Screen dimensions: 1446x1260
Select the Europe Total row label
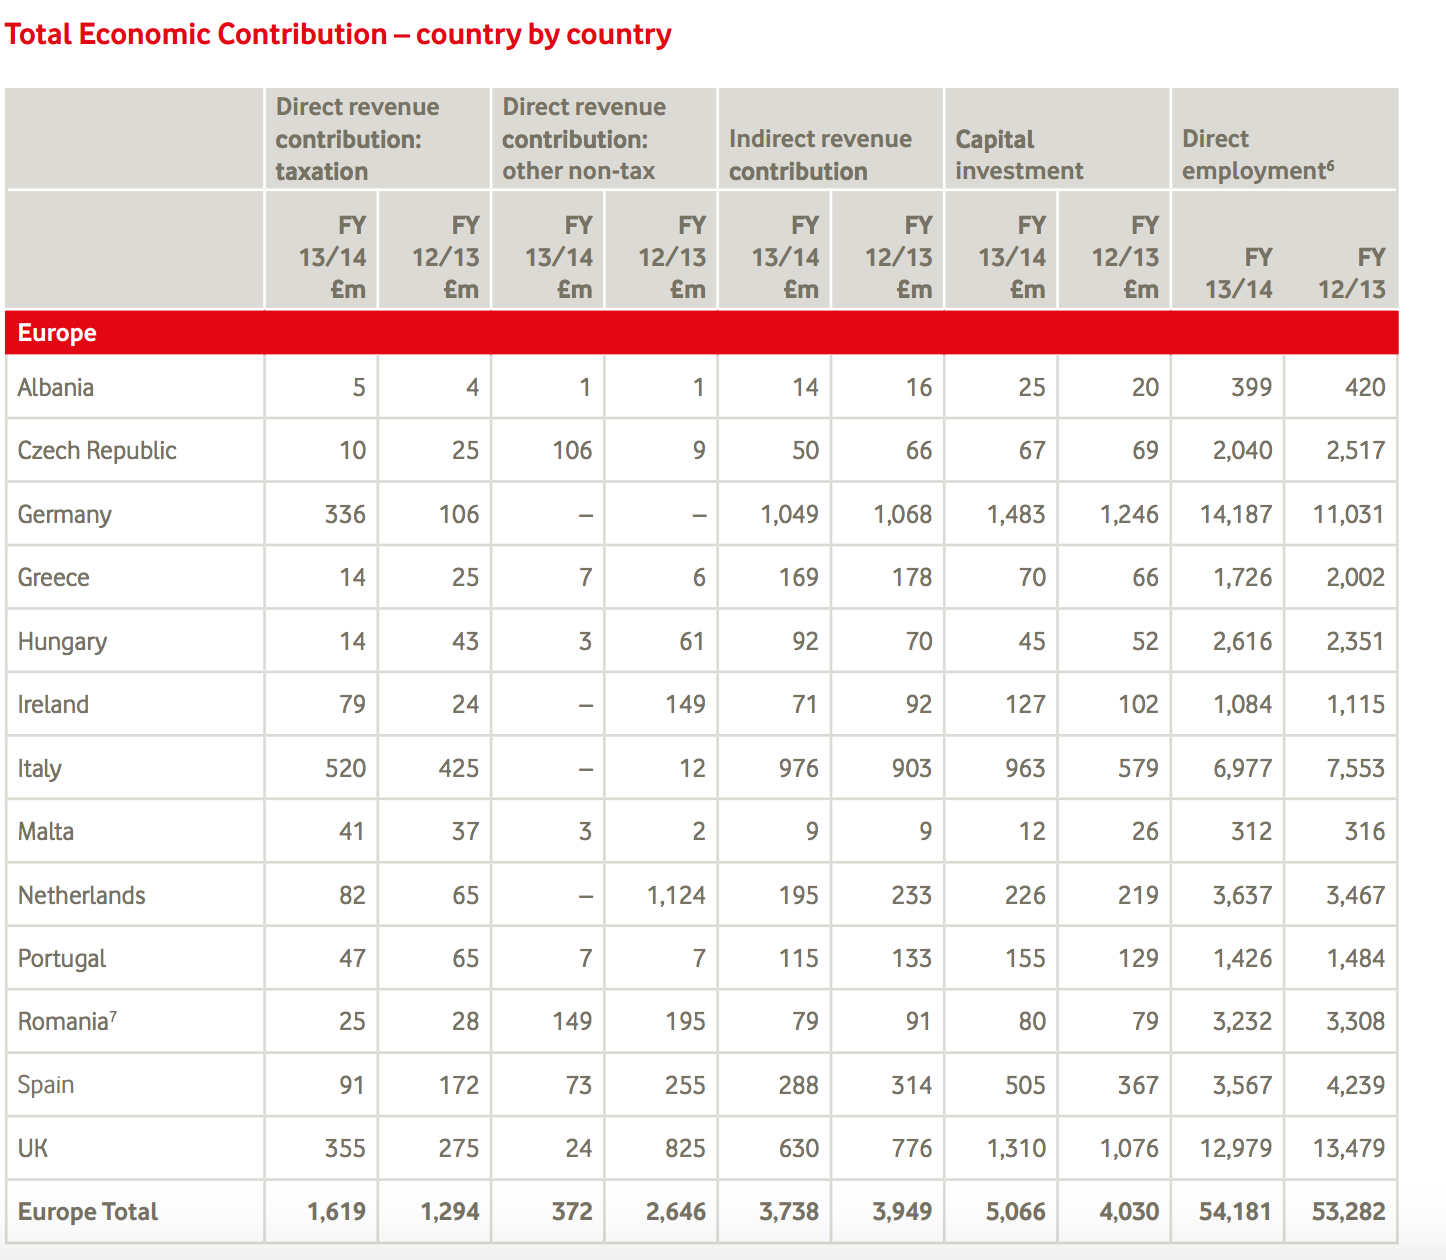pyautogui.click(x=88, y=1212)
